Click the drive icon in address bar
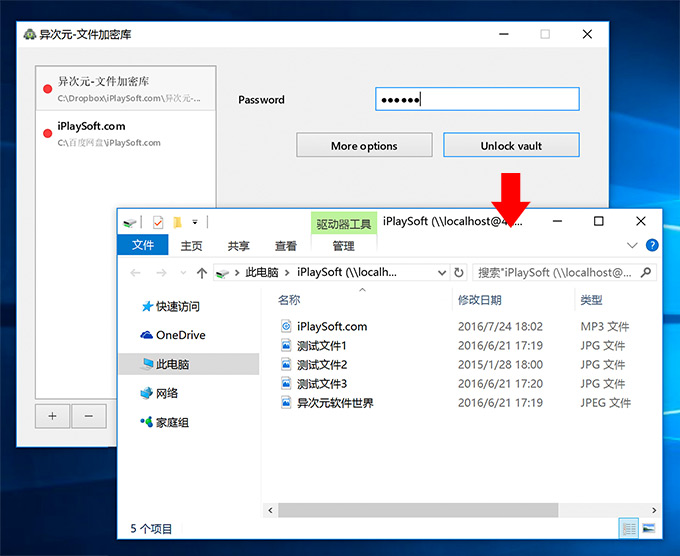The width and height of the screenshot is (680, 556). click(x=222, y=273)
